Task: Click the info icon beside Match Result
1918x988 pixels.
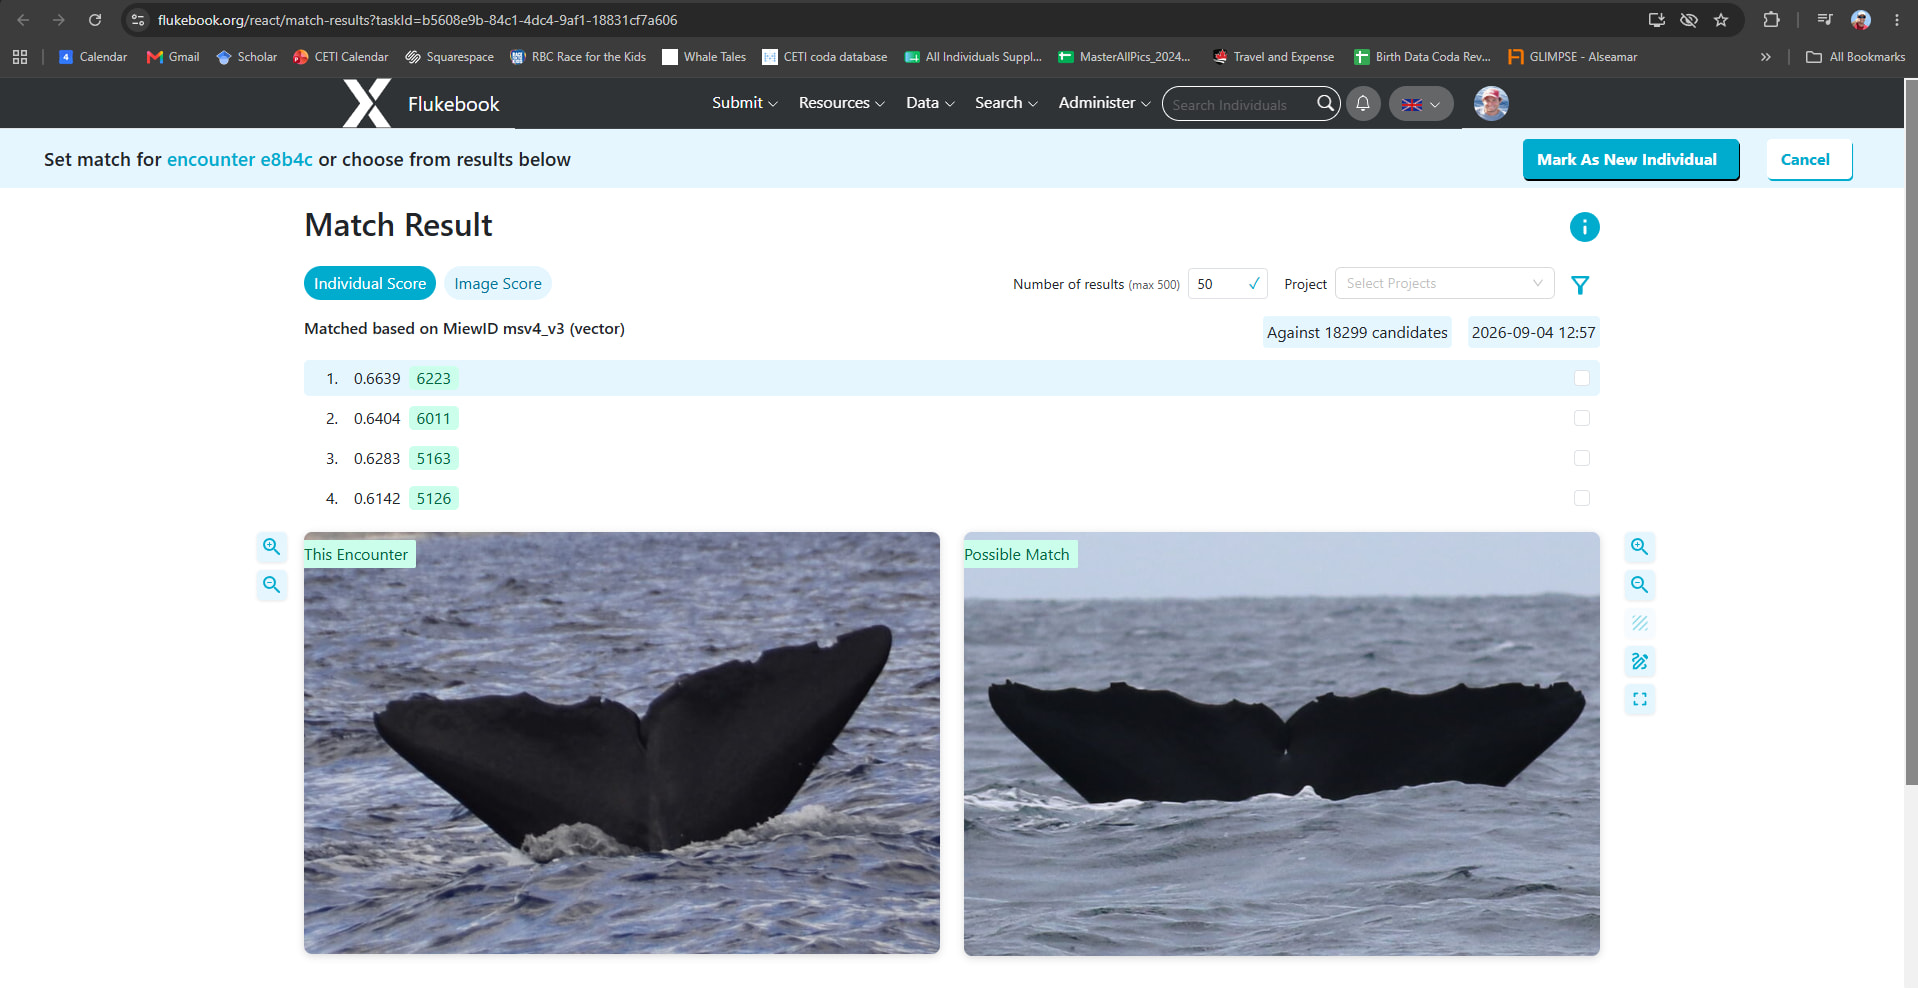Action: point(1584,227)
